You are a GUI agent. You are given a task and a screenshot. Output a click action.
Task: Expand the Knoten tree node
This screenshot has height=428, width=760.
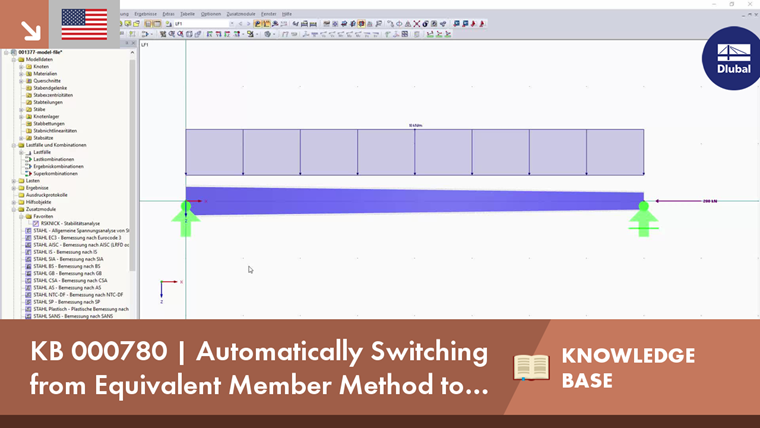coord(21,66)
